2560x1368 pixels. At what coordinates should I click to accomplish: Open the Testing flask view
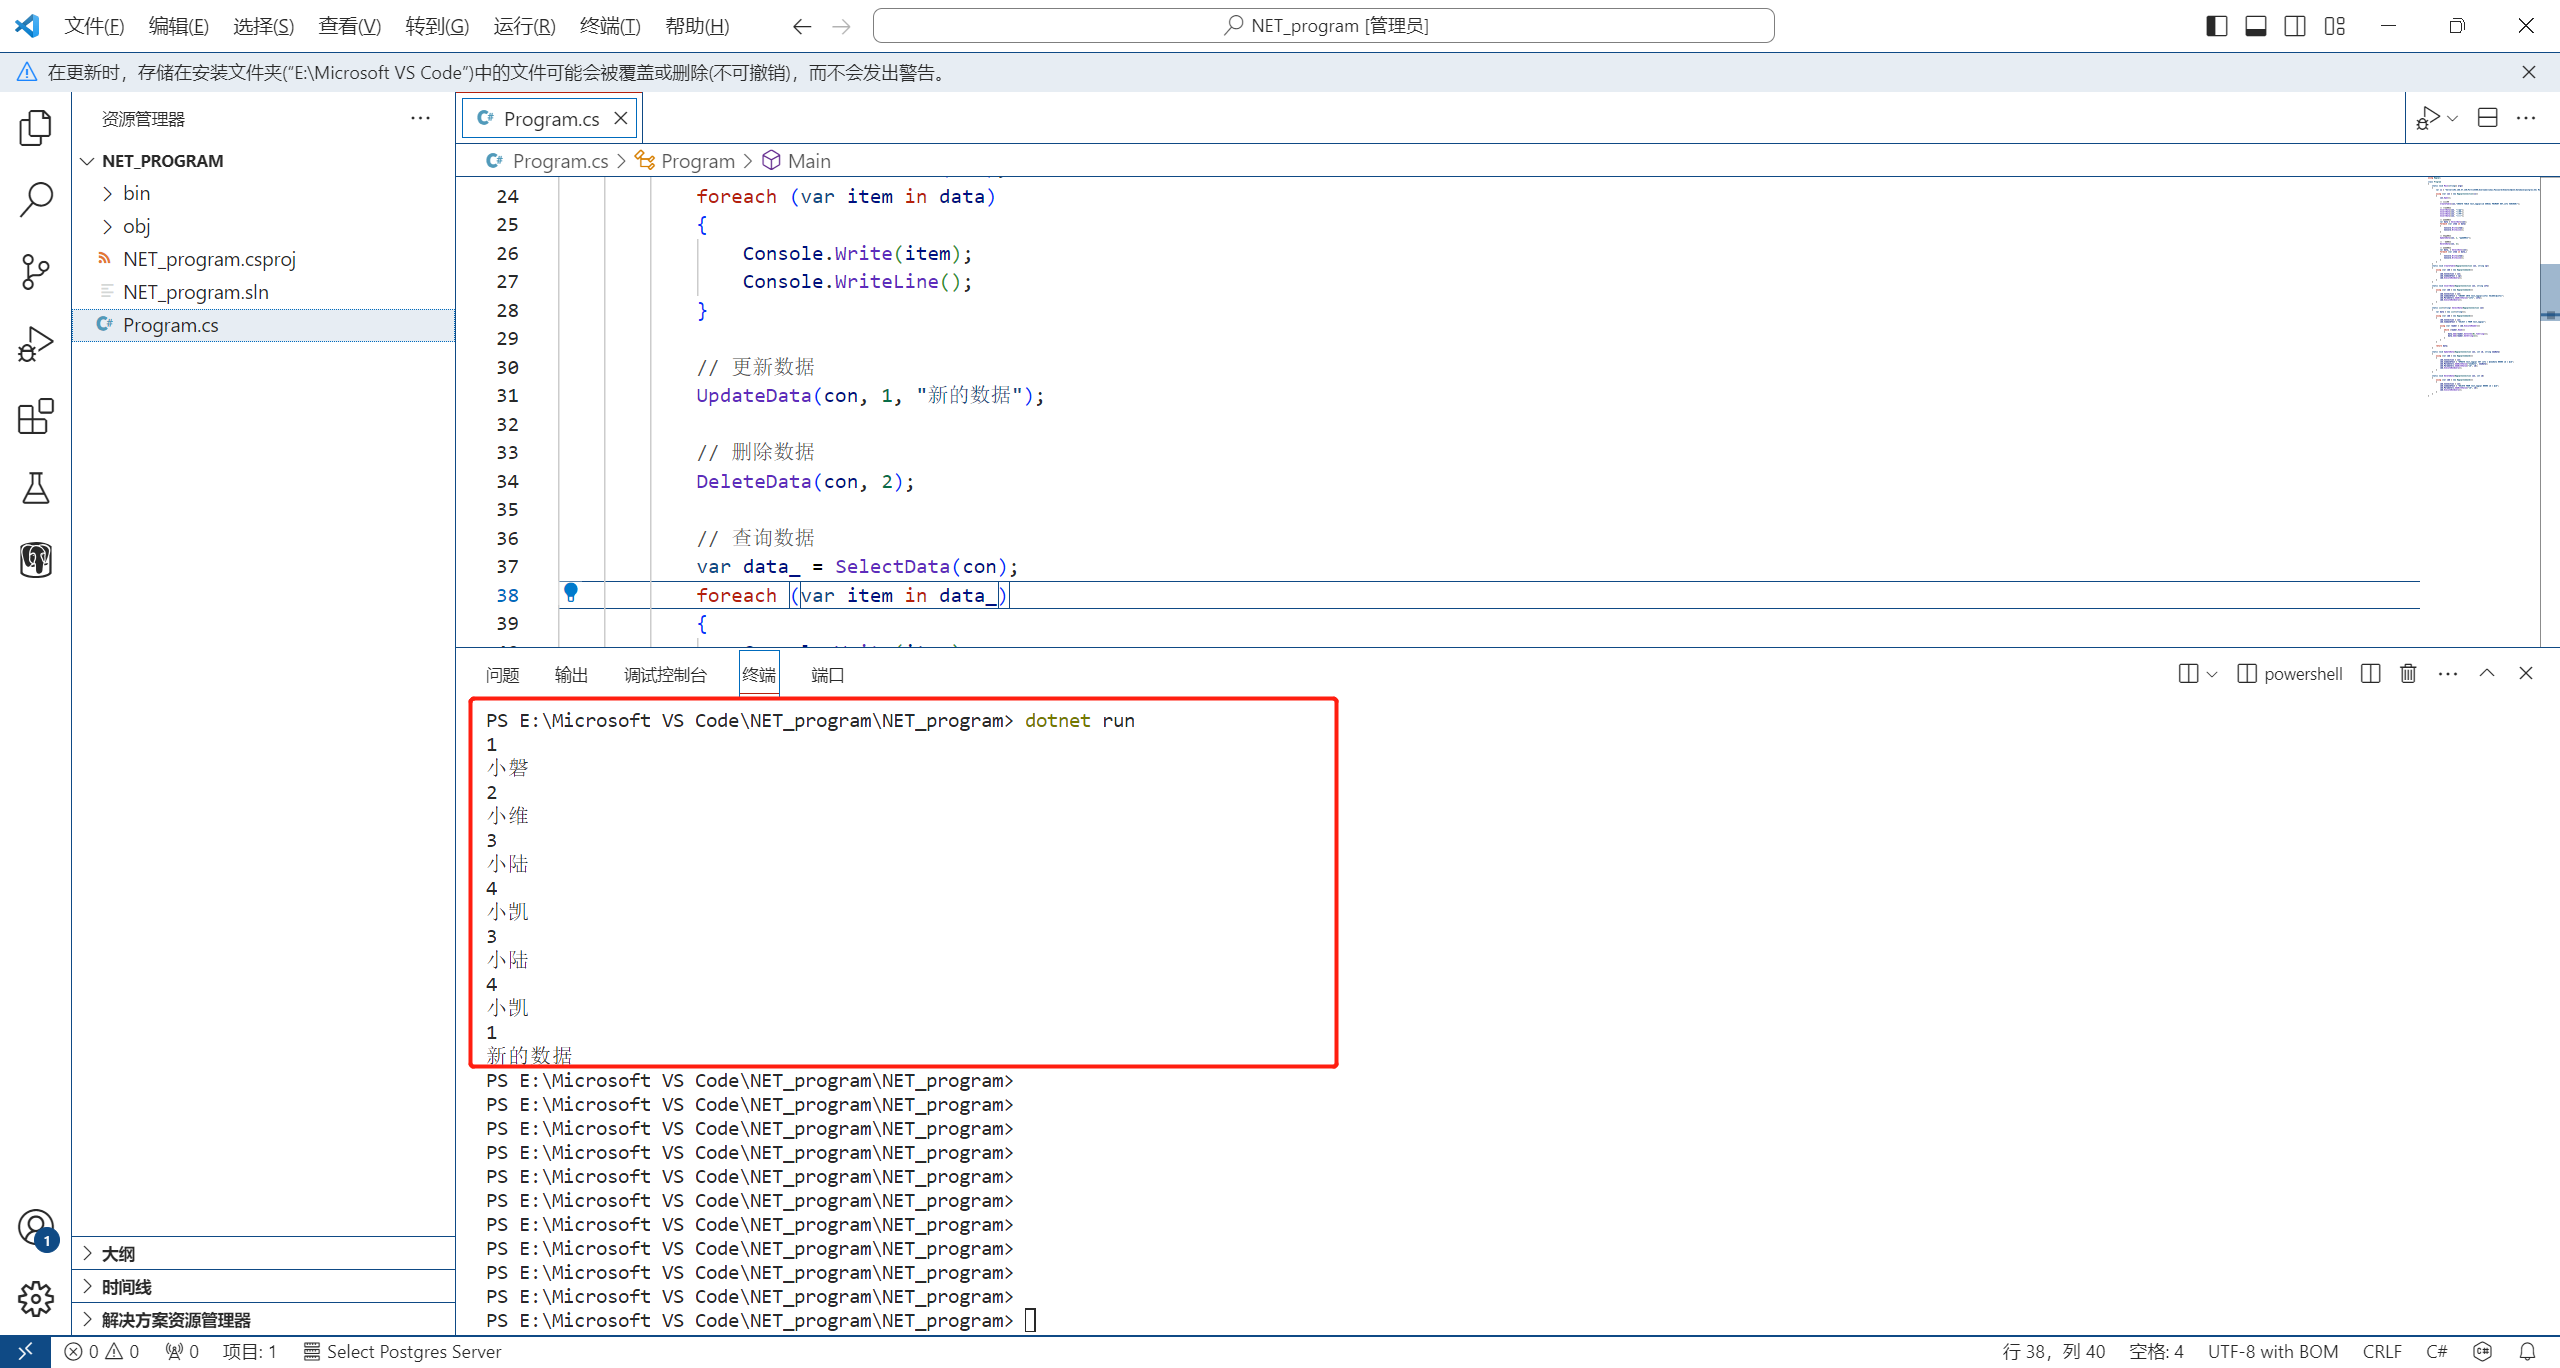pos(36,488)
